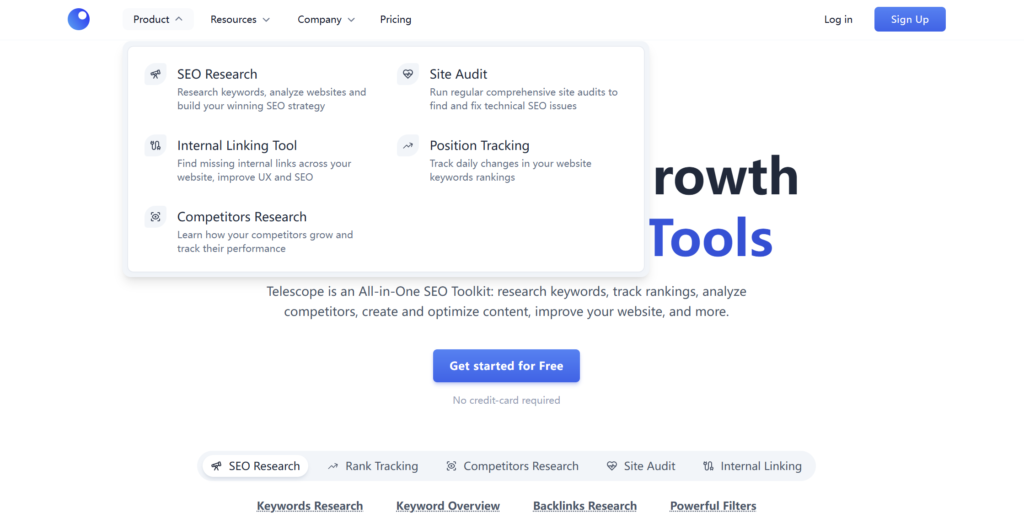Click 'No credit-card required' text
The height and width of the screenshot is (524, 1024).
click(506, 400)
